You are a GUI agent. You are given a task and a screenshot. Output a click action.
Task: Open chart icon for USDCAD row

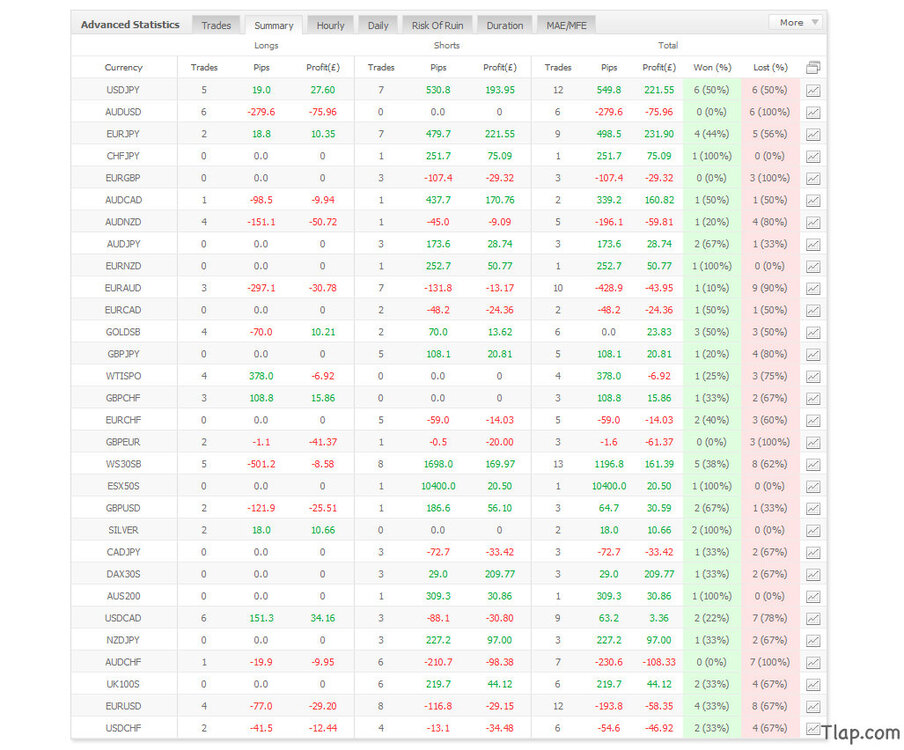(x=813, y=619)
